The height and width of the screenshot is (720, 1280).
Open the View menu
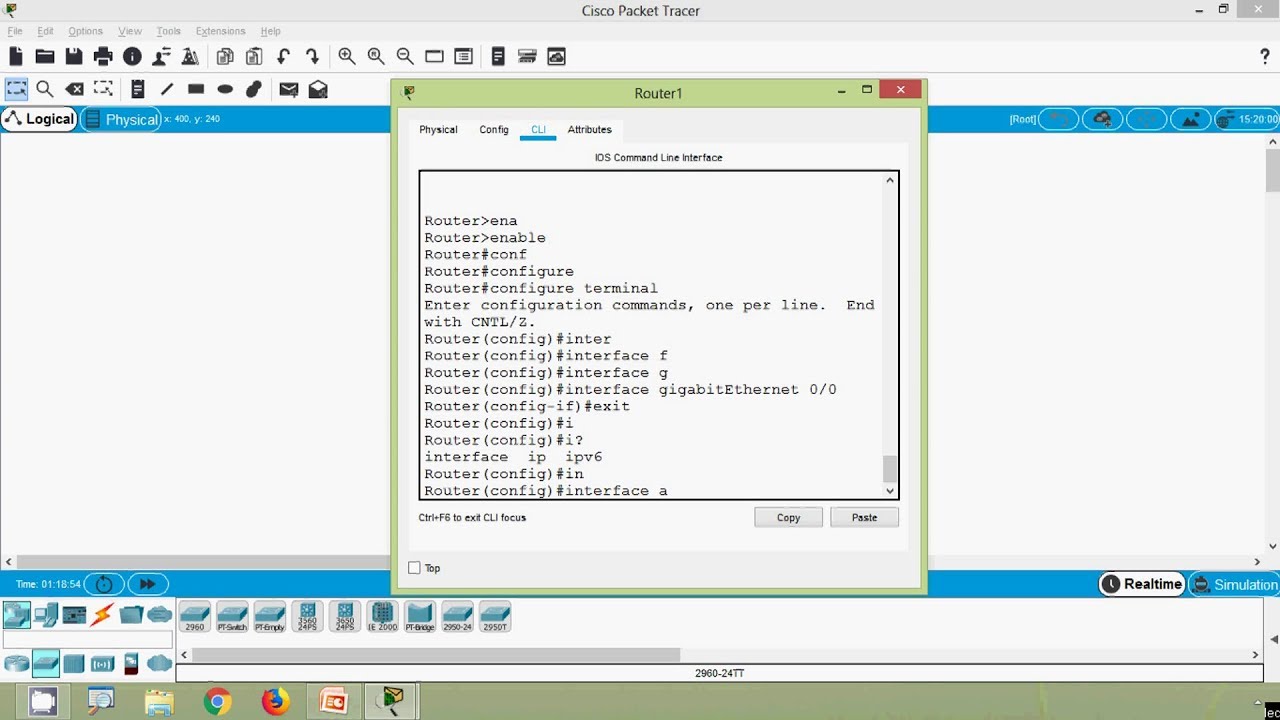click(x=130, y=31)
